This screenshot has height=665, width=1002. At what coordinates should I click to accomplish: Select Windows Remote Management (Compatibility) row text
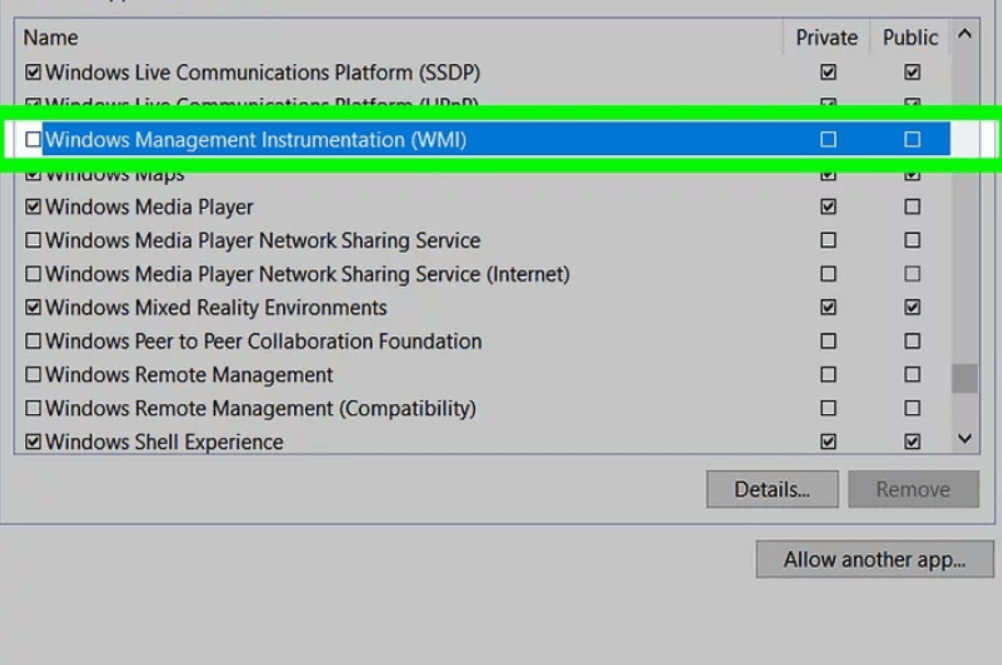tap(261, 409)
